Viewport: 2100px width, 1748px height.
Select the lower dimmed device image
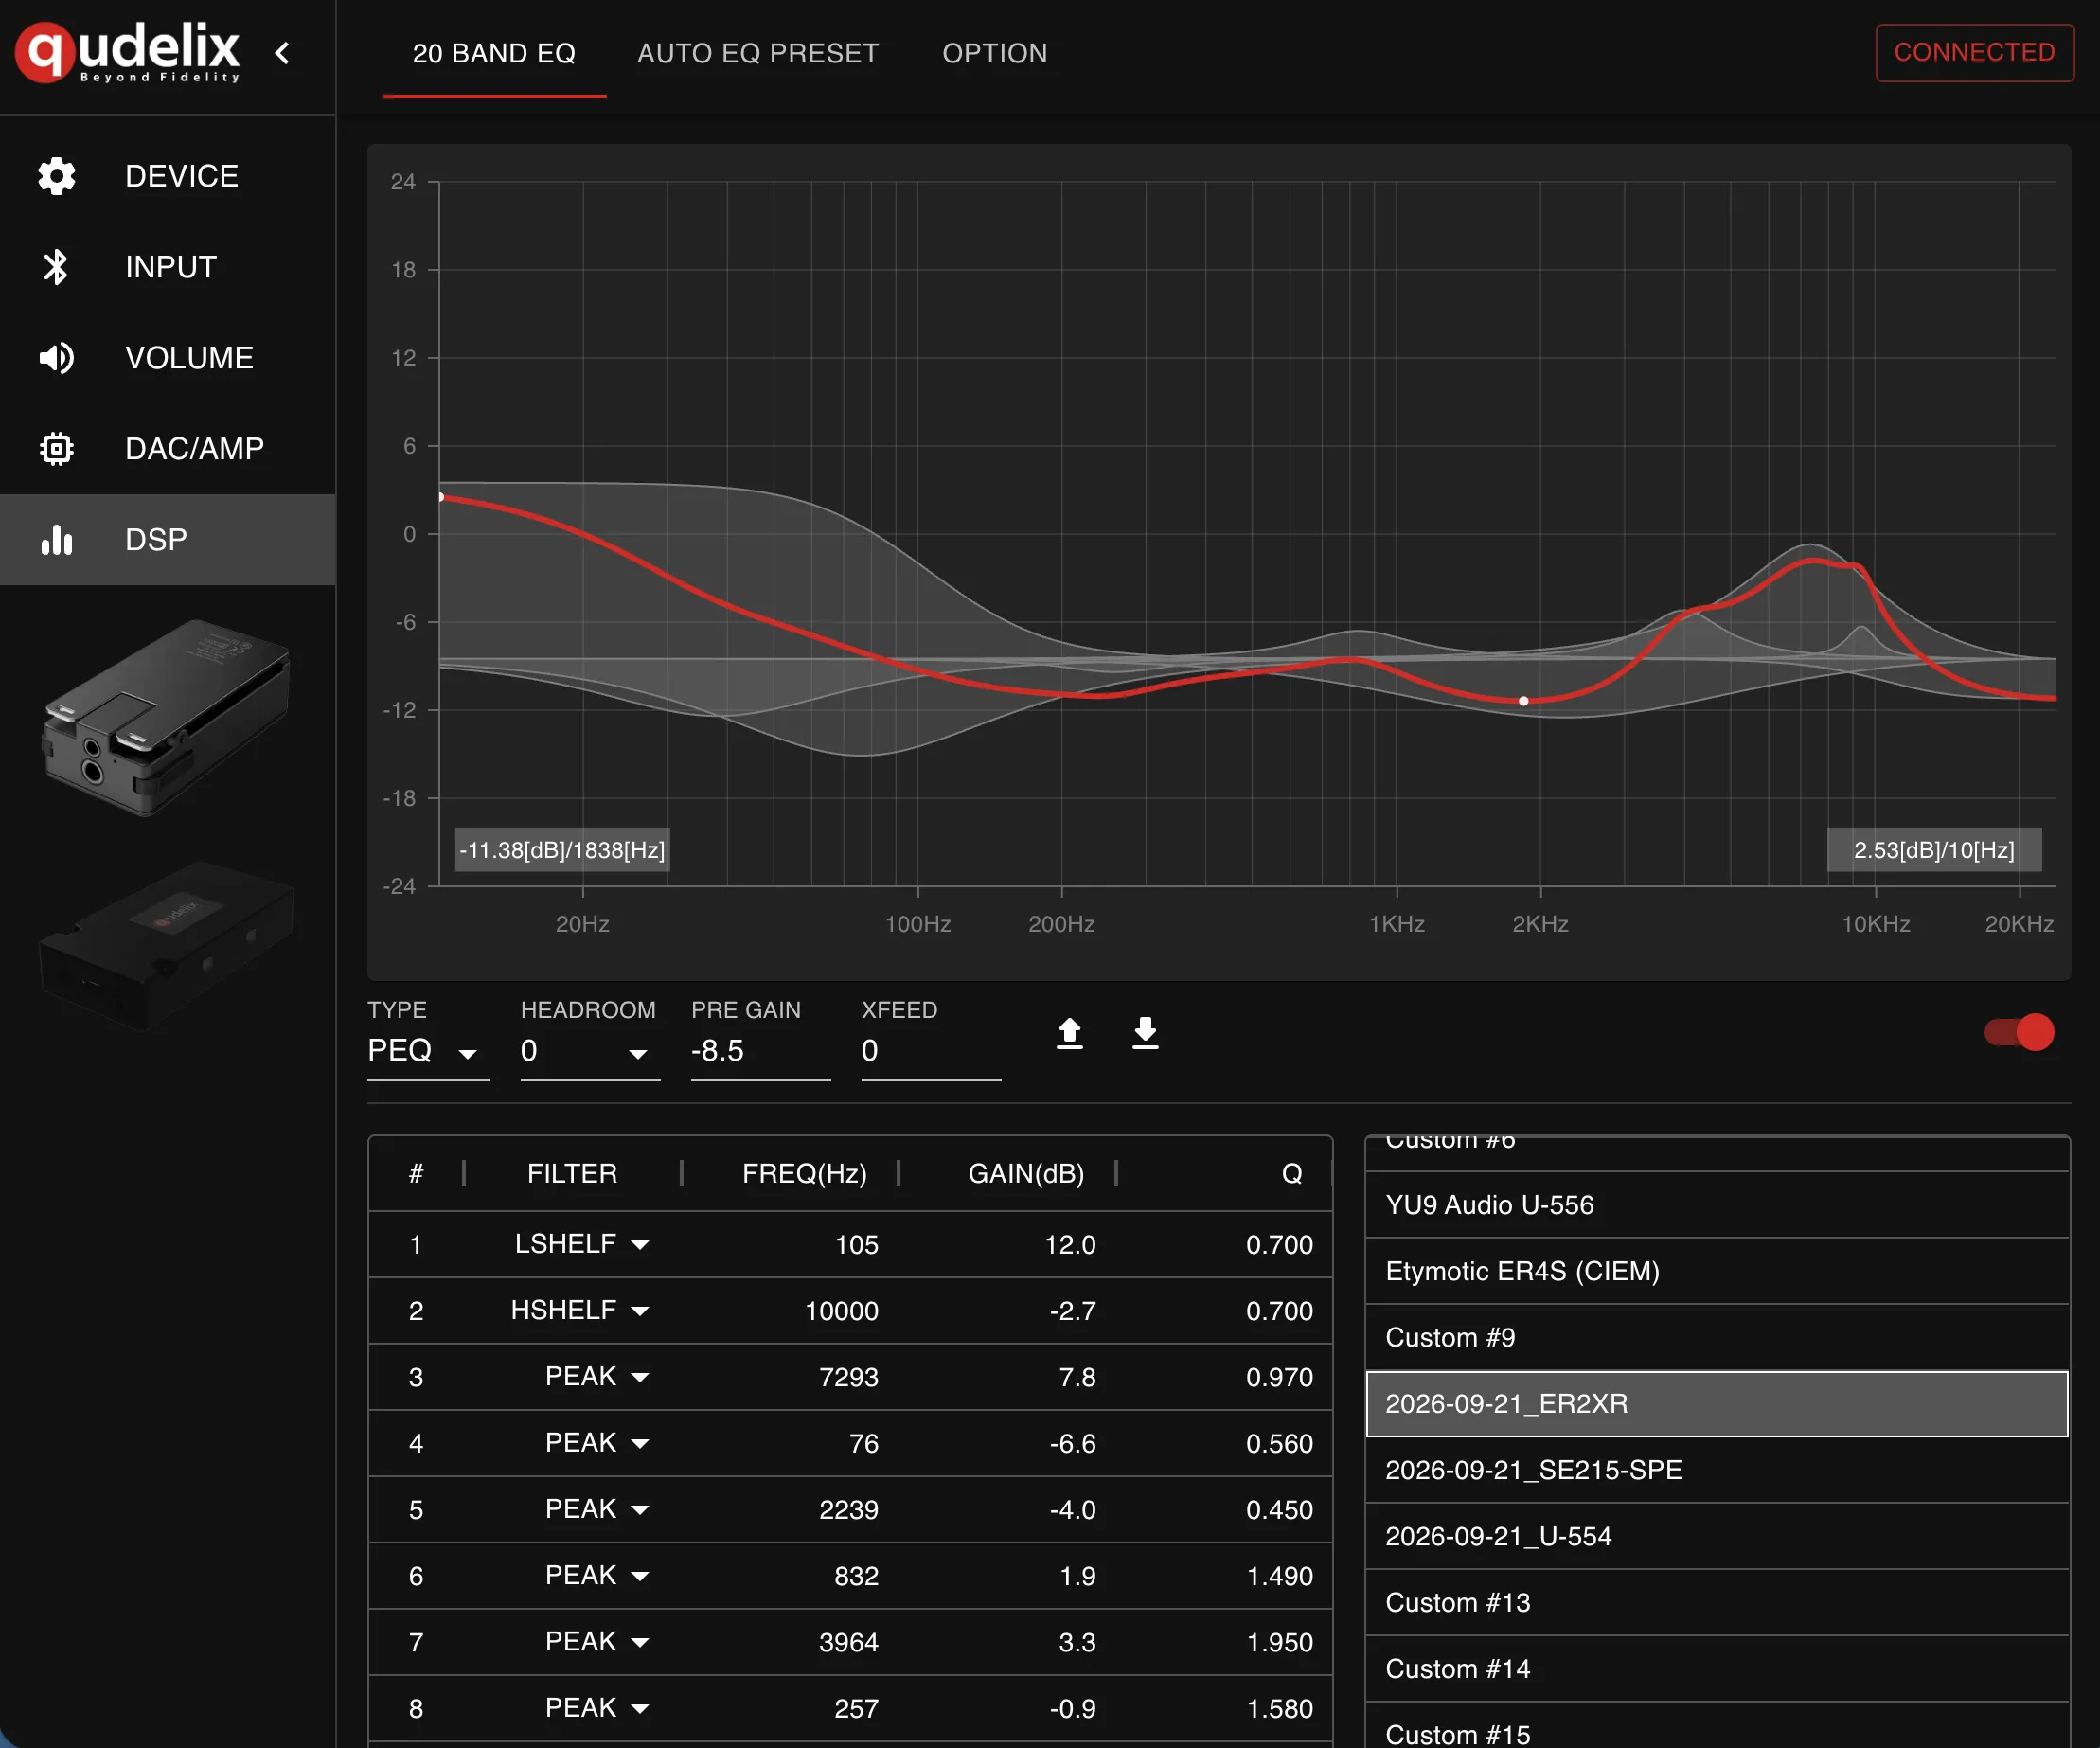pos(166,945)
